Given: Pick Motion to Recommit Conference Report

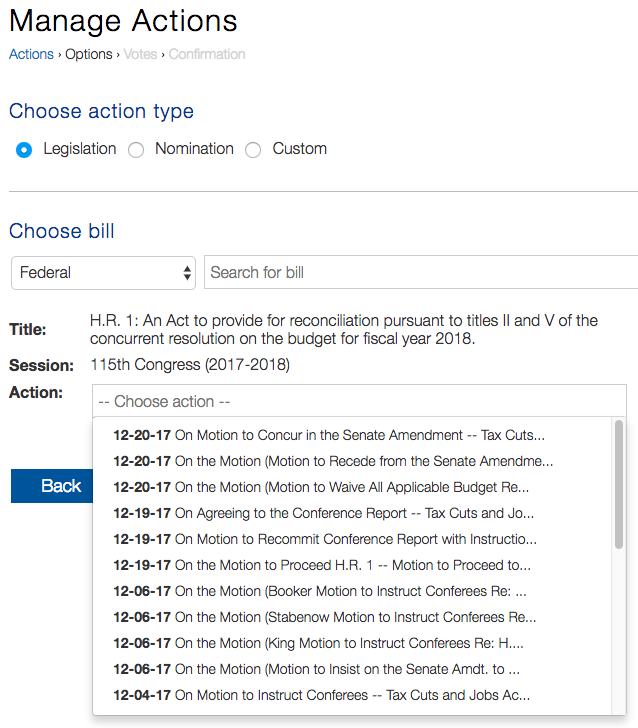Looking at the screenshot, I should click(325, 539).
